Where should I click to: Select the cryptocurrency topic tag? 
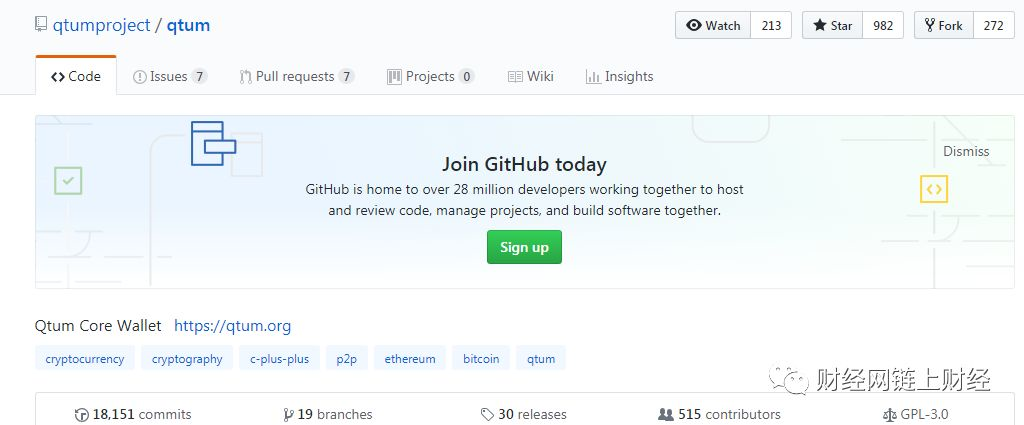click(x=85, y=358)
